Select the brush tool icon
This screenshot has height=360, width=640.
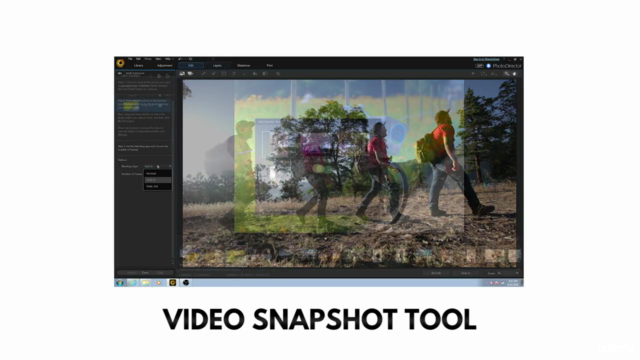(213, 74)
